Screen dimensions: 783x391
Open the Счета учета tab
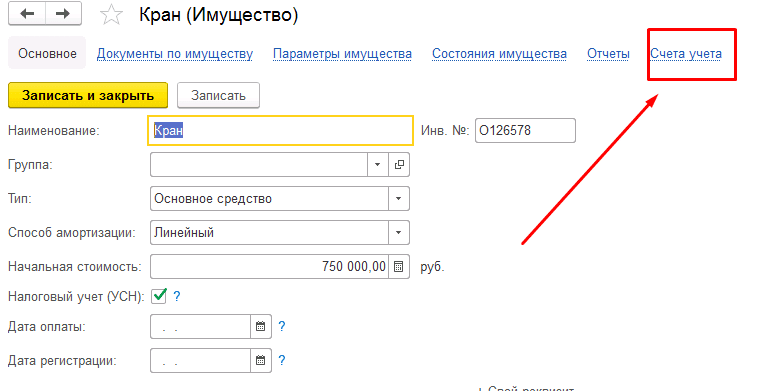(686, 53)
